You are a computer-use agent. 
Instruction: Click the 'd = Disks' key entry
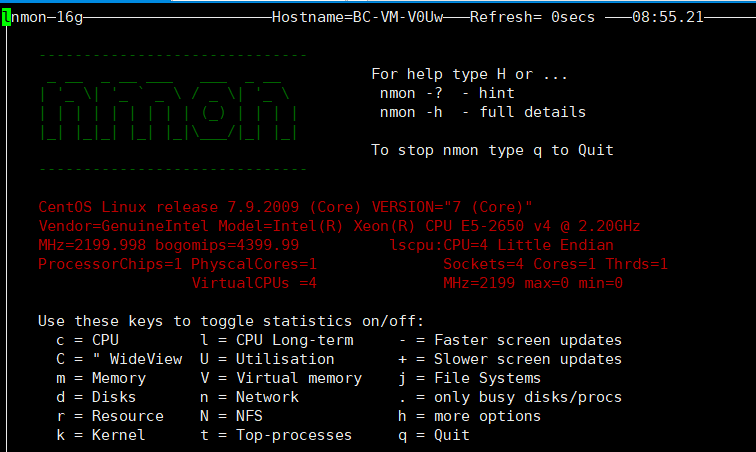click(96, 397)
